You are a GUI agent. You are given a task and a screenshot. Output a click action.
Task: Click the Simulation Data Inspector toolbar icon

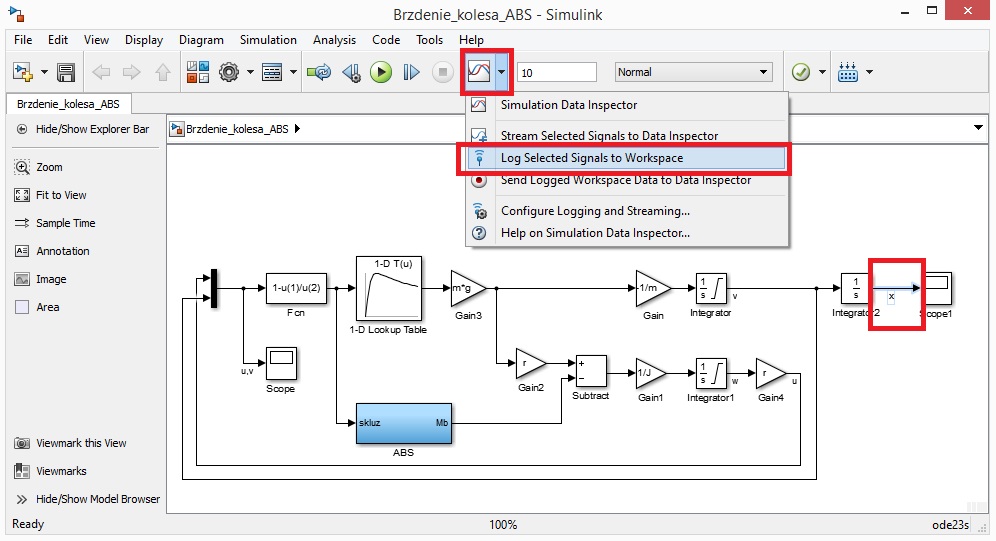(x=479, y=72)
